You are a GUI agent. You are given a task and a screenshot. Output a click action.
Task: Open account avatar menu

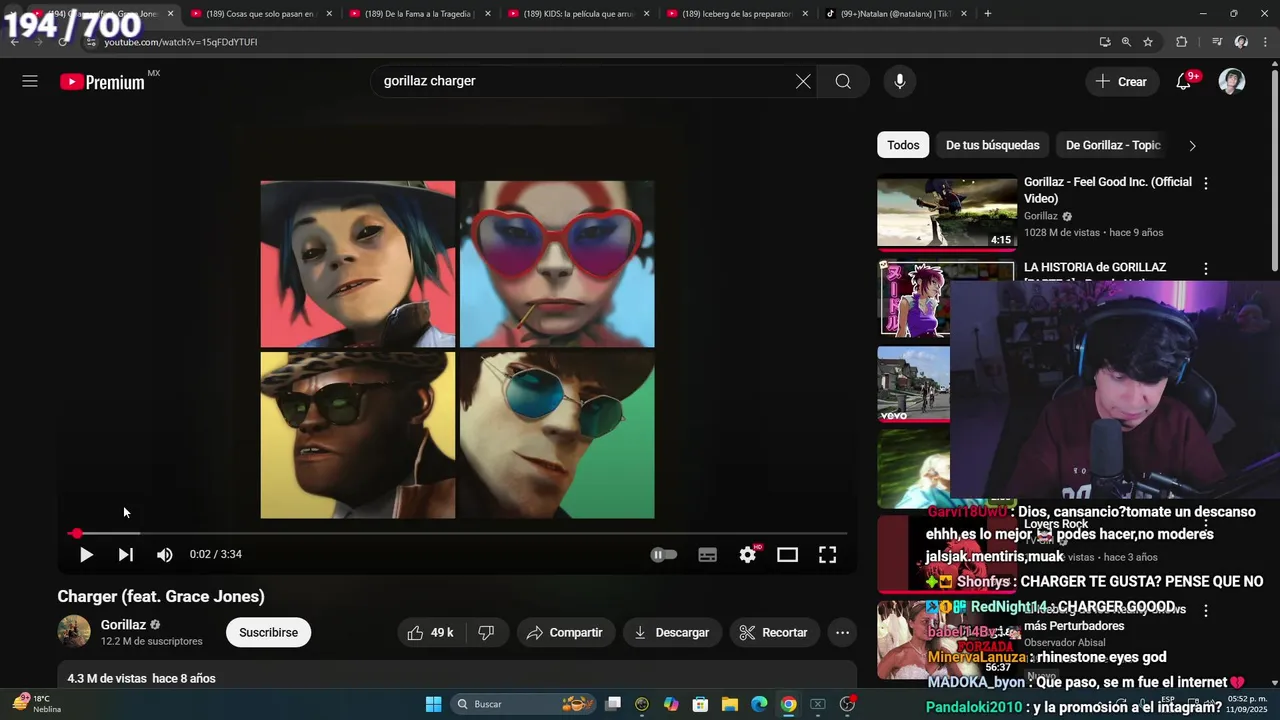(1232, 81)
